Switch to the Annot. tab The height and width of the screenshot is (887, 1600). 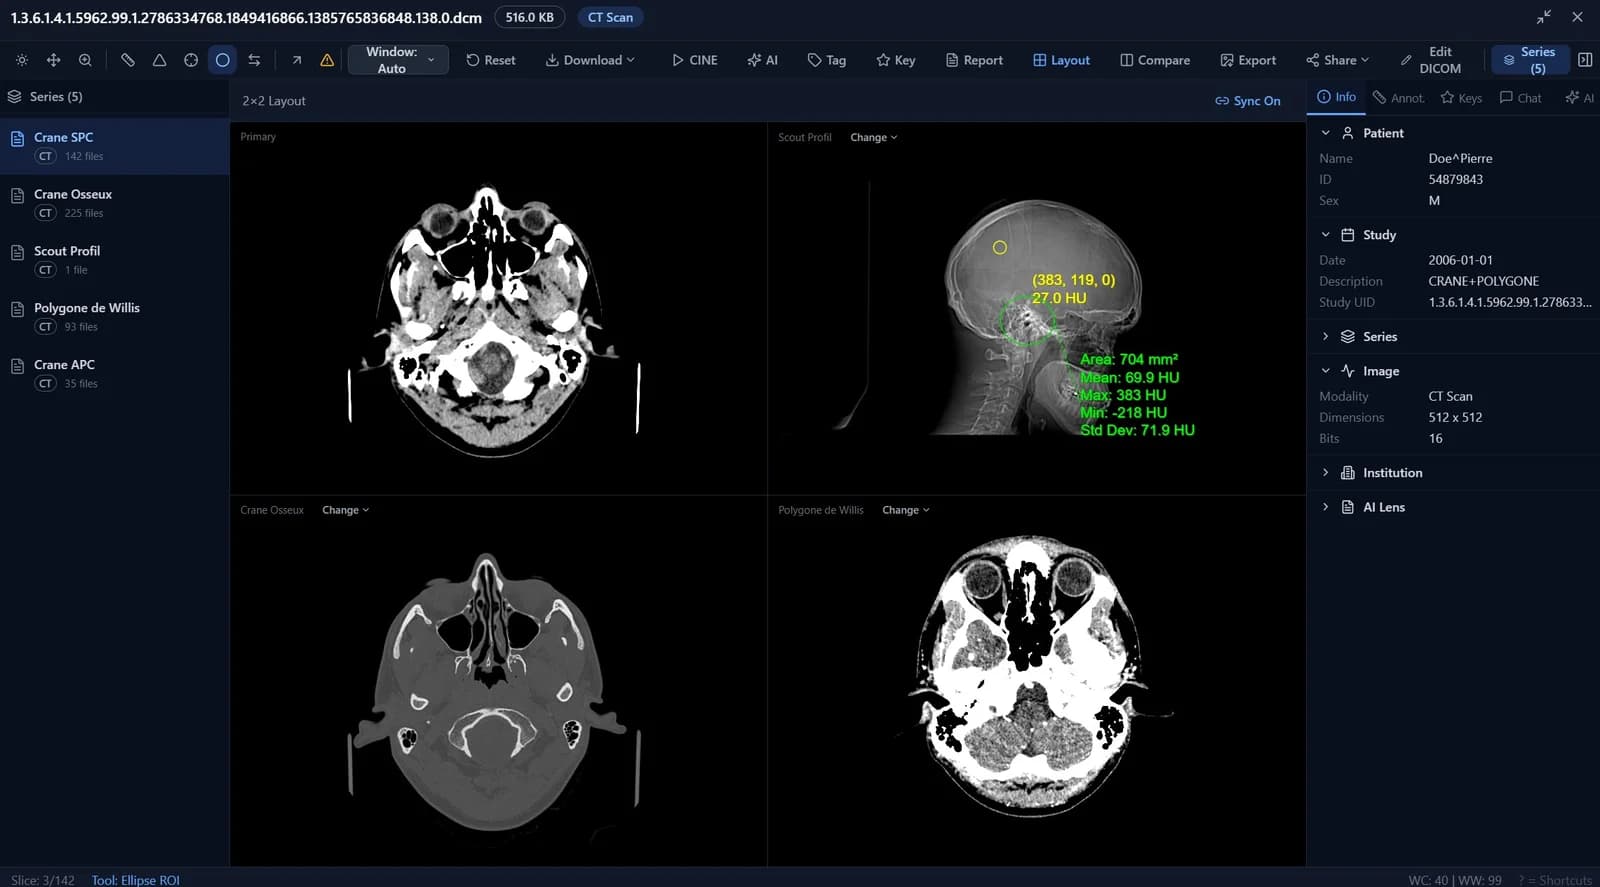pos(1398,98)
